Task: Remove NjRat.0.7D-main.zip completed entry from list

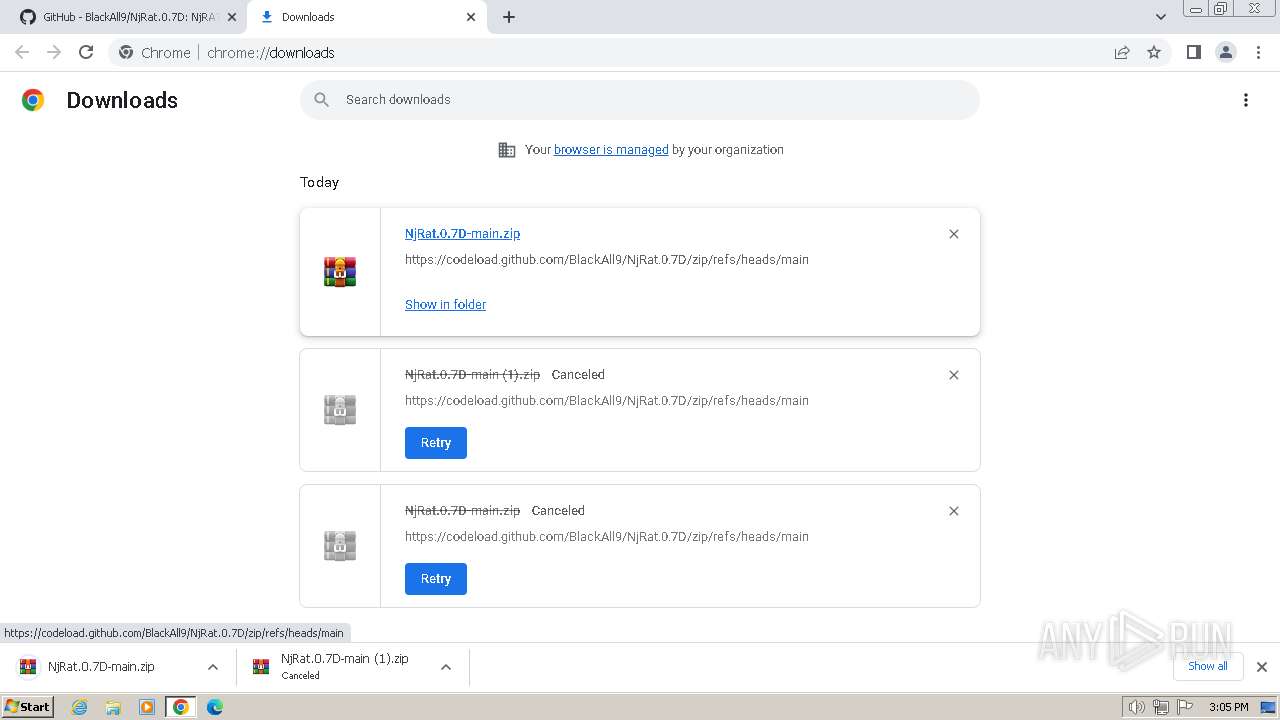Action: tap(954, 234)
